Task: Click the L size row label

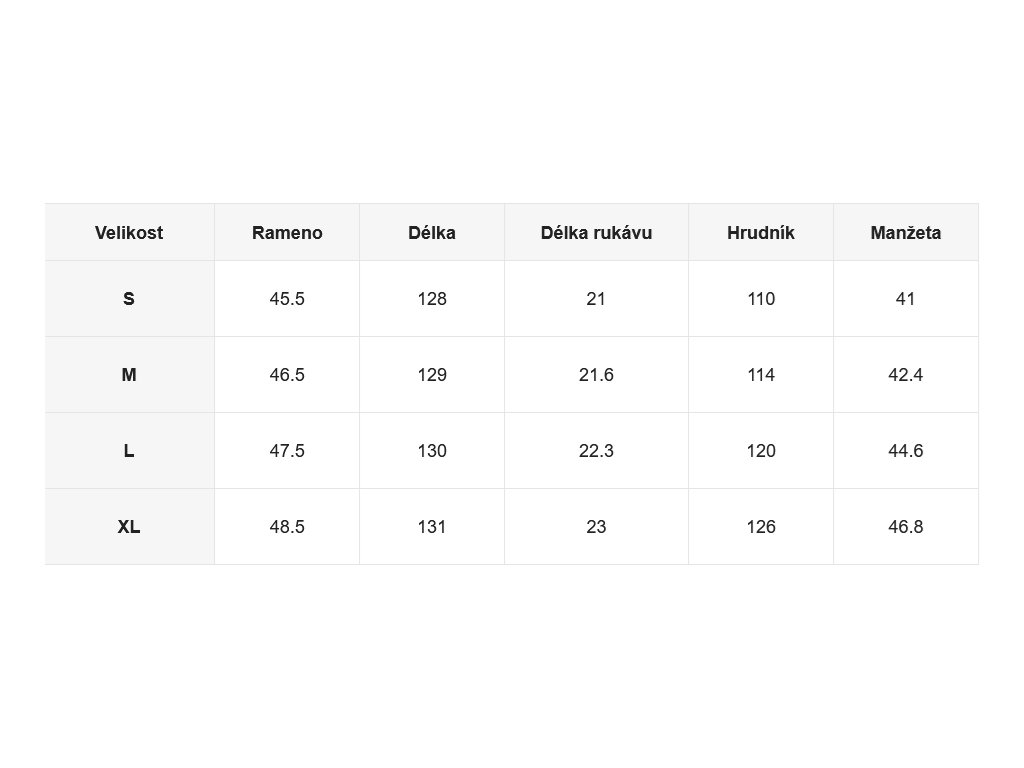Action: [129, 451]
